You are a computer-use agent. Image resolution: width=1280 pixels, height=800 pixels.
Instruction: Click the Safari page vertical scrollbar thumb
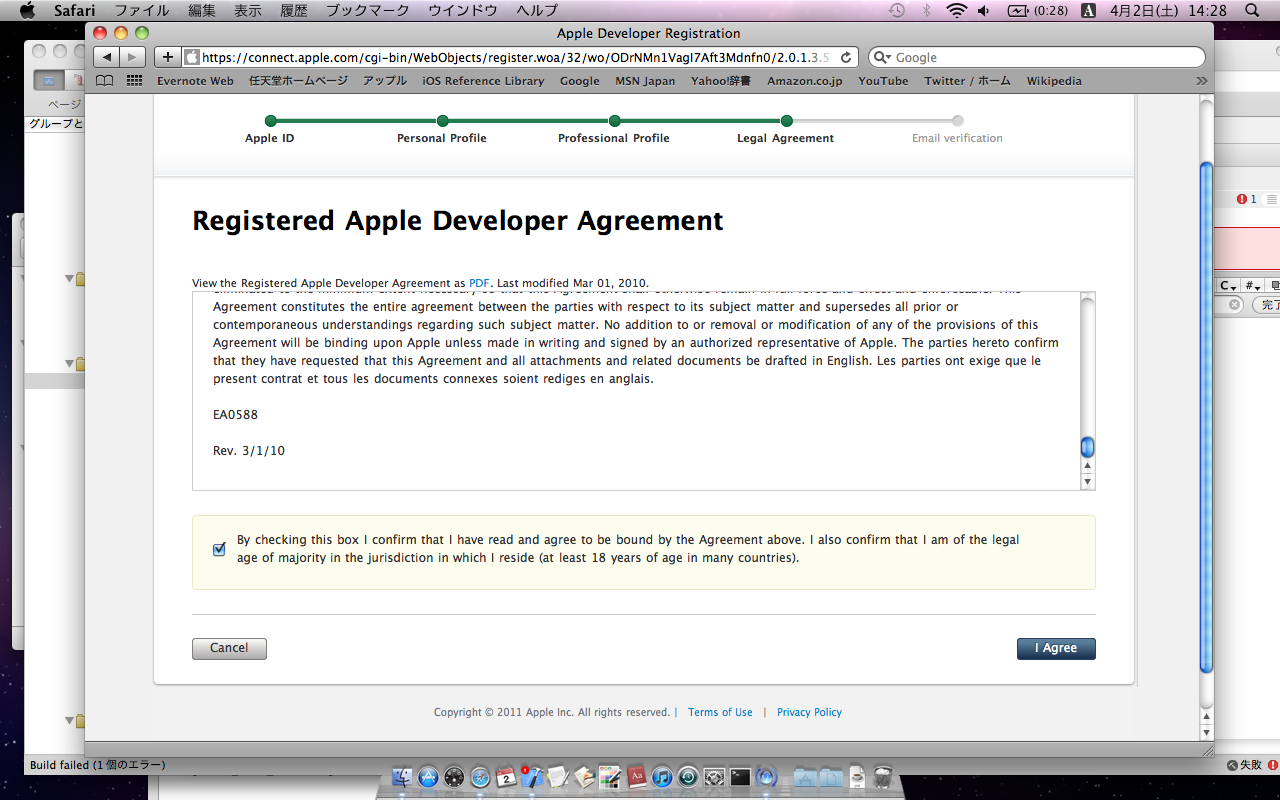tap(1206, 418)
